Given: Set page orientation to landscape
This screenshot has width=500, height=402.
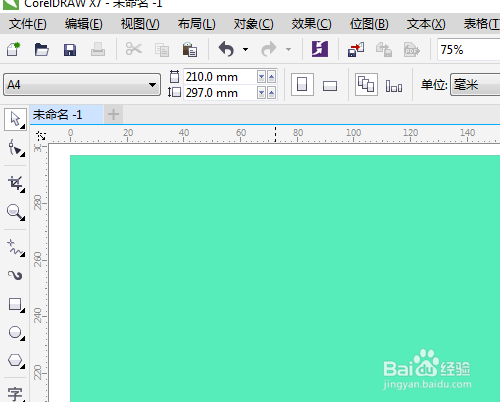Looking at the screenshot, I should coord(330,86).
